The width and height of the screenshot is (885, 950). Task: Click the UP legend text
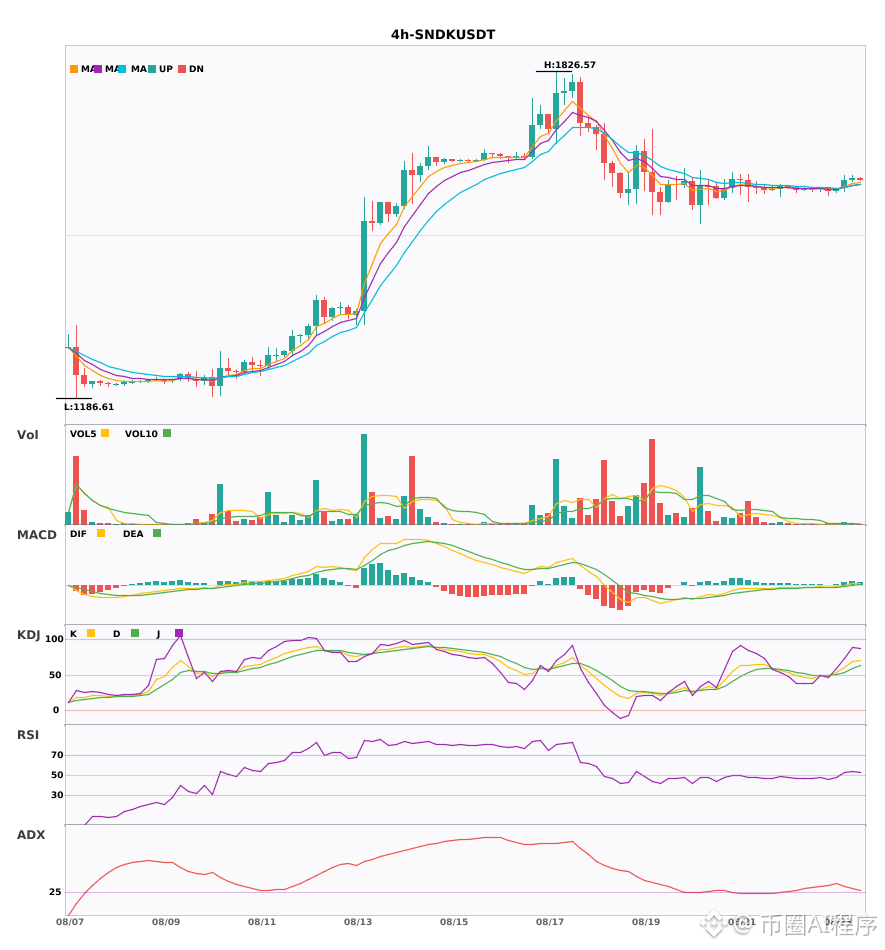(166, 69)
